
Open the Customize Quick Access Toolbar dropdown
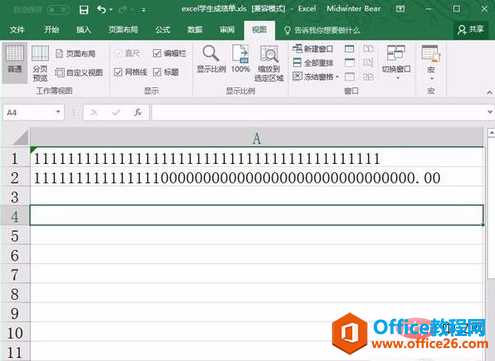point(144,10)
